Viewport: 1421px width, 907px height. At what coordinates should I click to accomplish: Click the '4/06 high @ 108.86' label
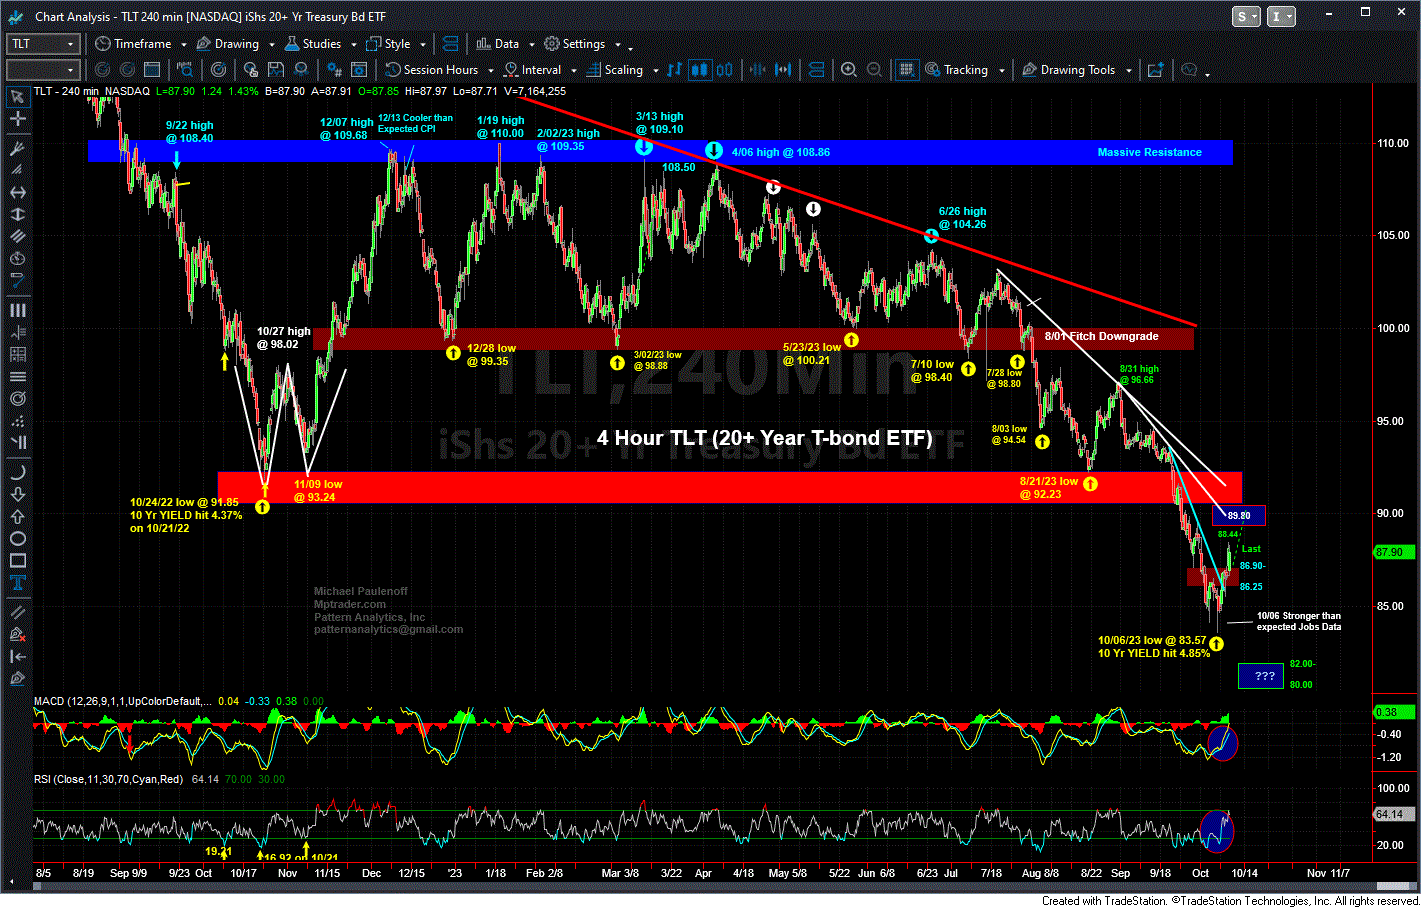click(781, 152)
